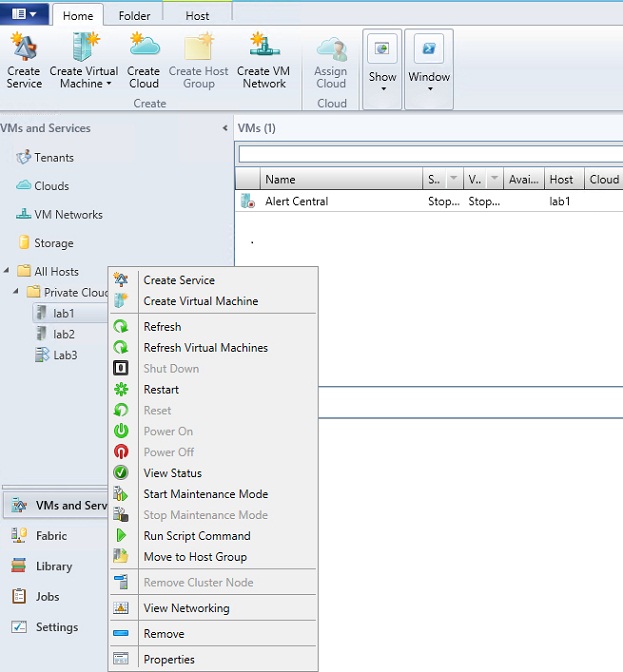Click the Create Cloud ribbon icon

pos(144,44)
